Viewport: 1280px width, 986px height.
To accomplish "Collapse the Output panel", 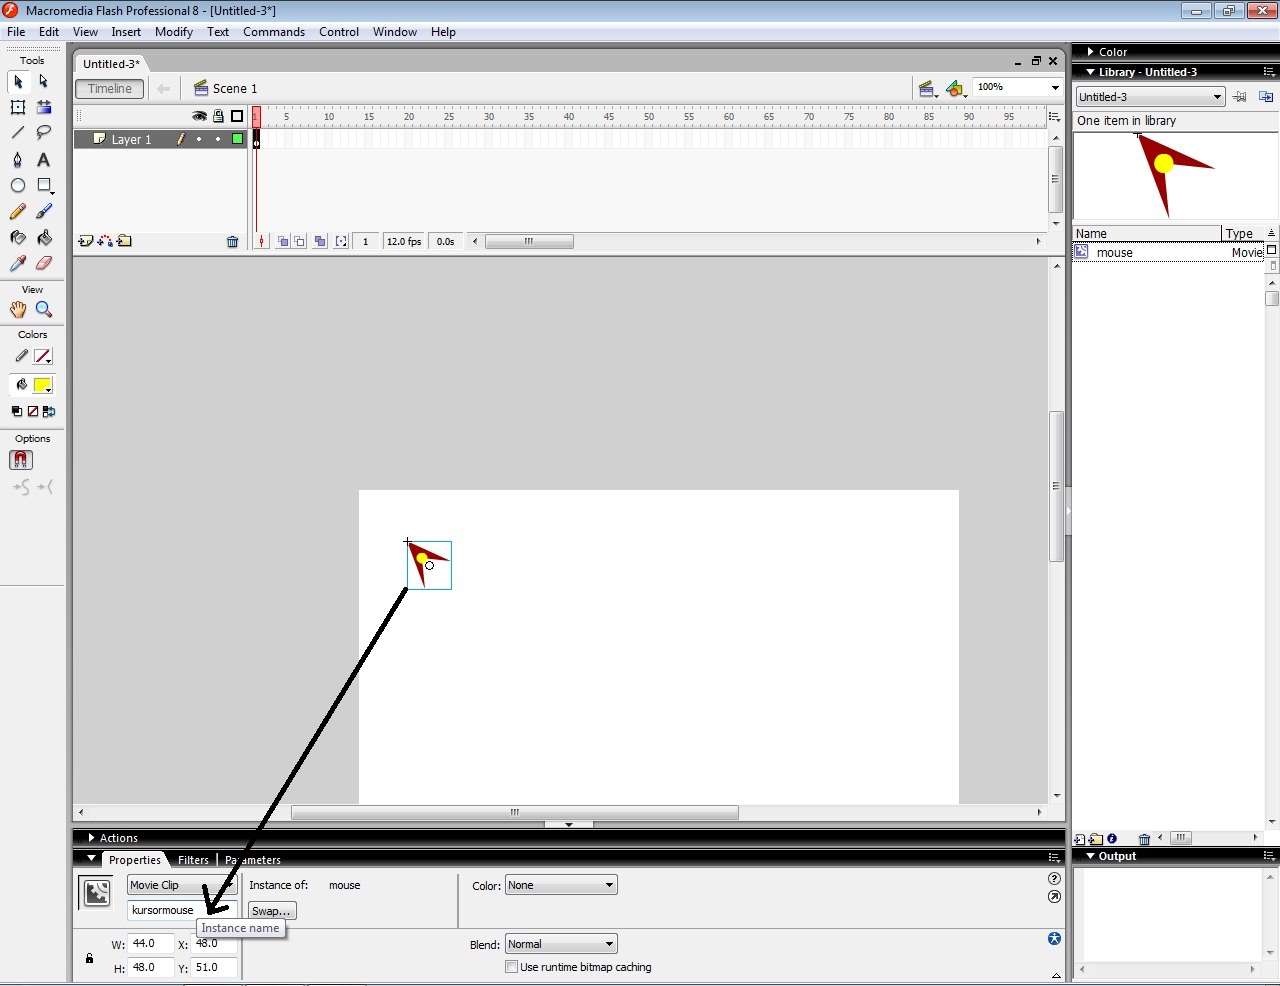I will click(x=1091, y=856).
